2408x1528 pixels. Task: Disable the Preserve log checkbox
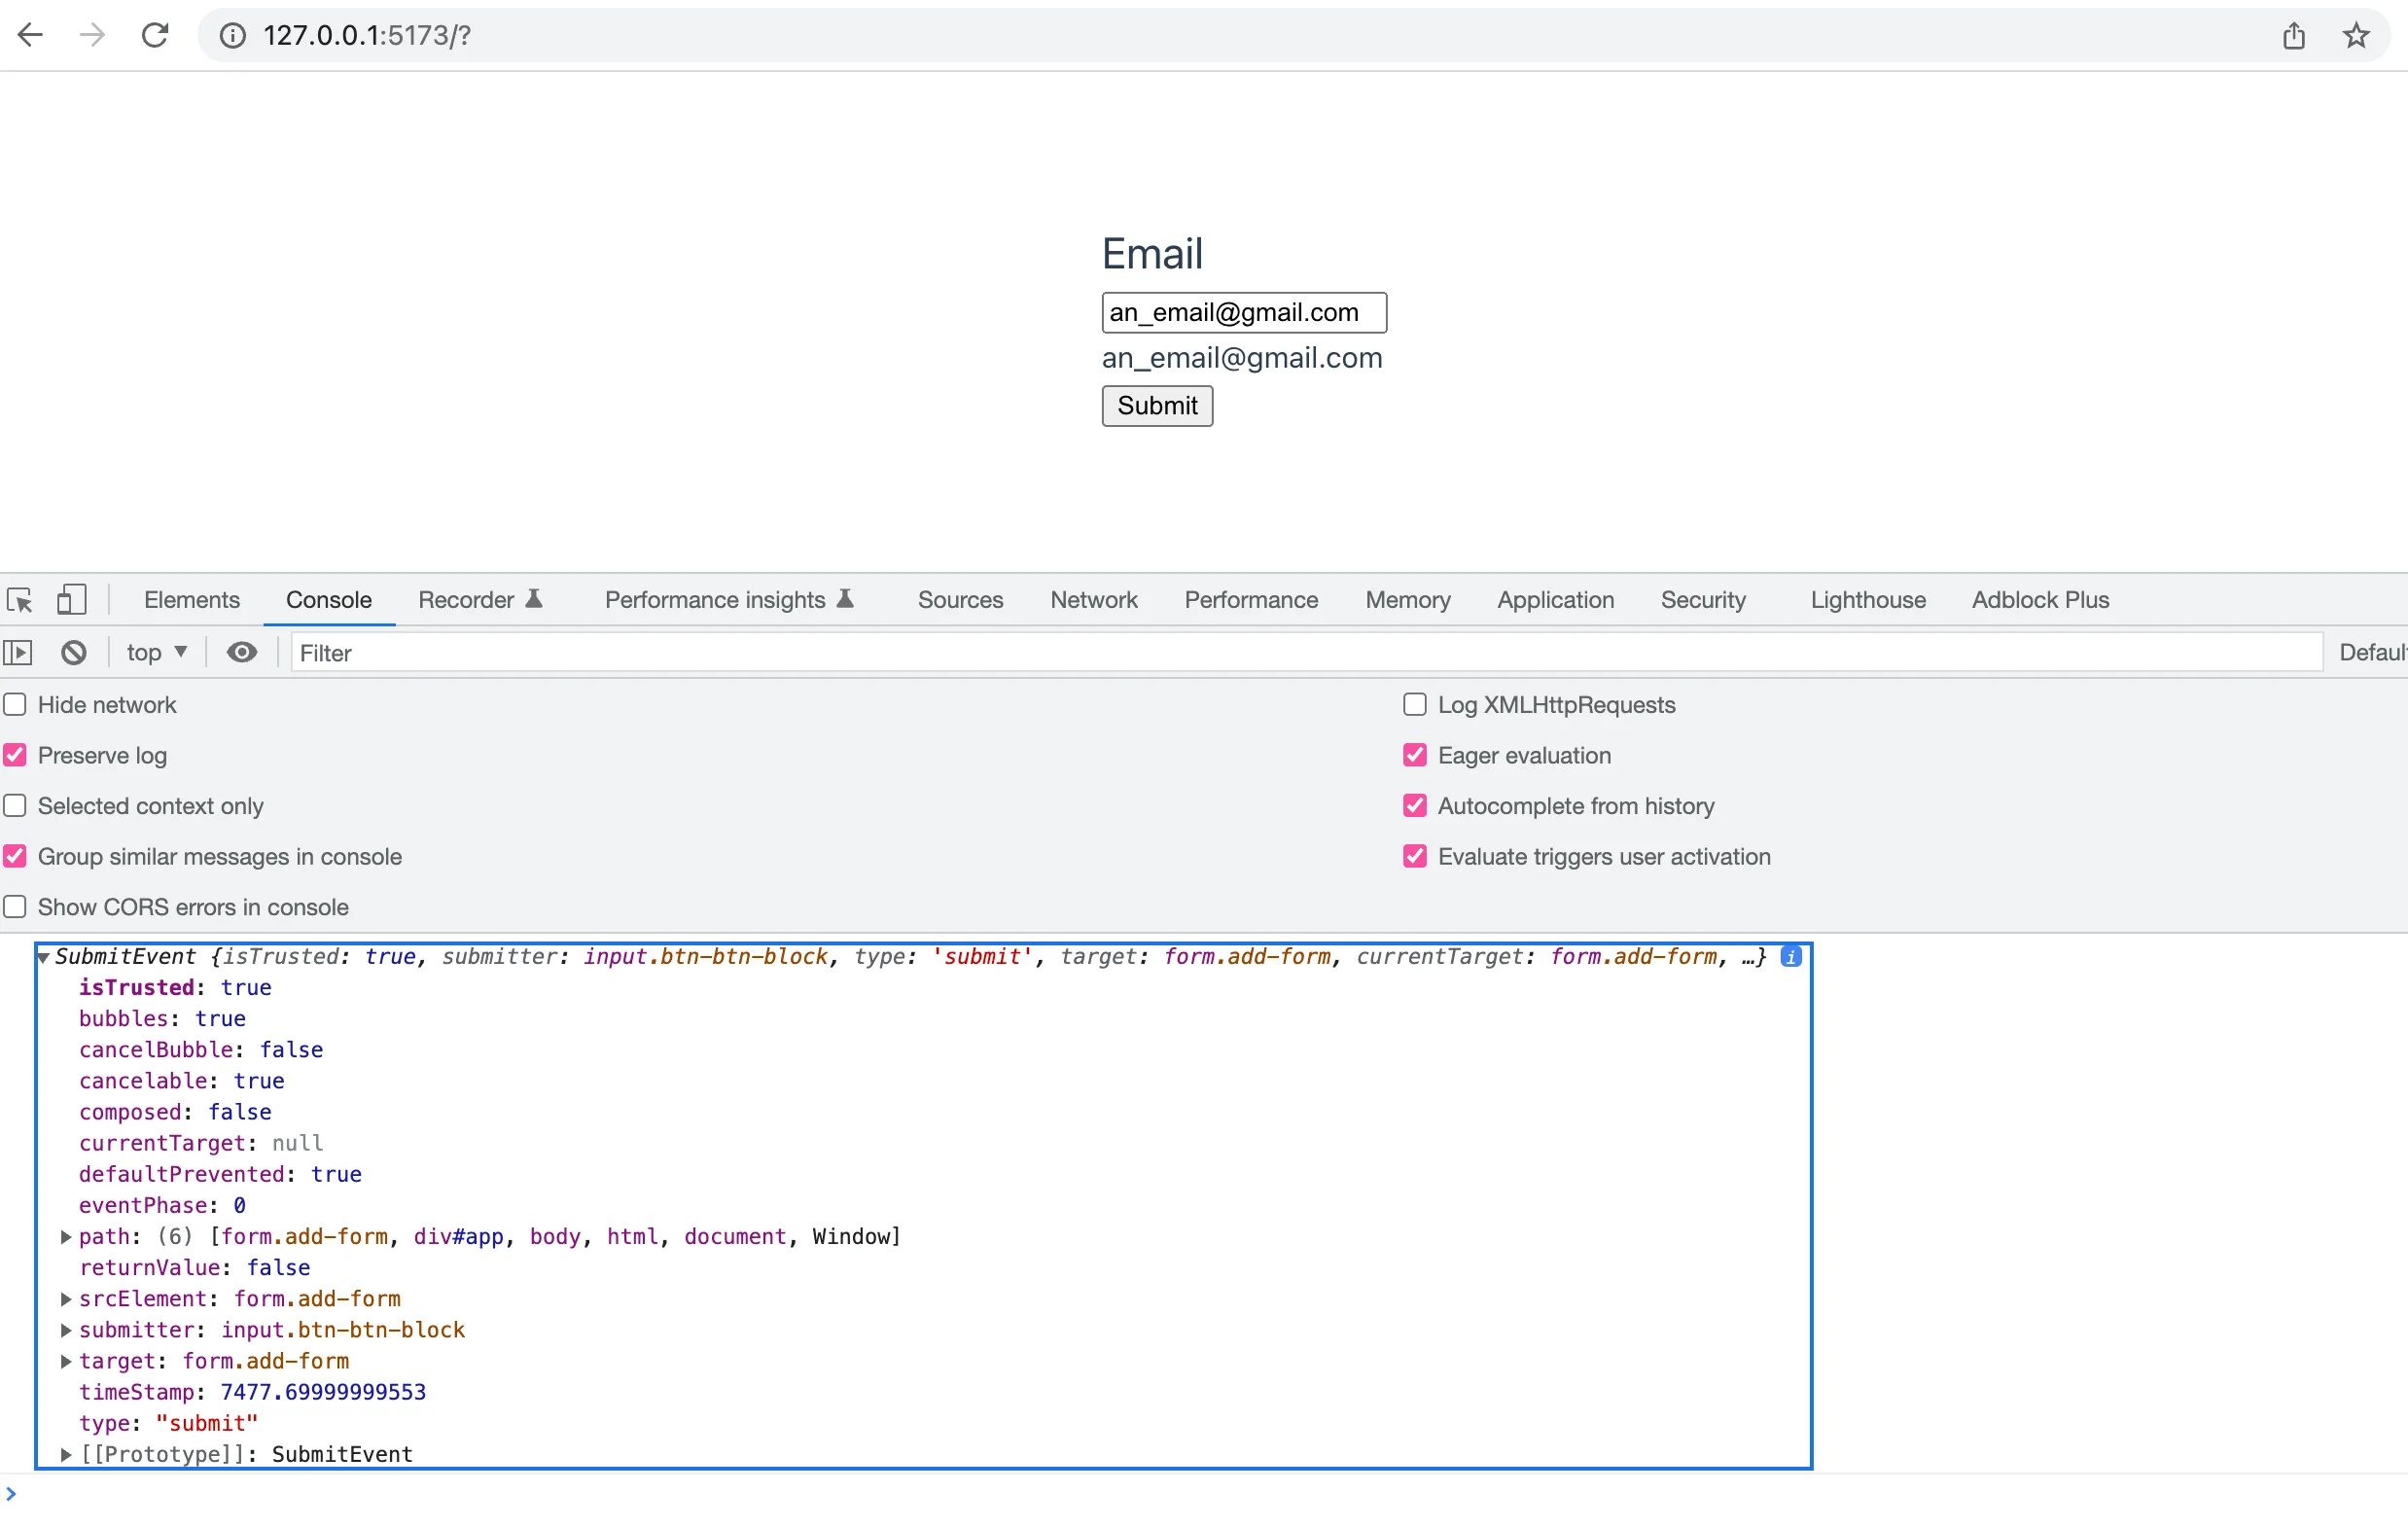[15, 755]
